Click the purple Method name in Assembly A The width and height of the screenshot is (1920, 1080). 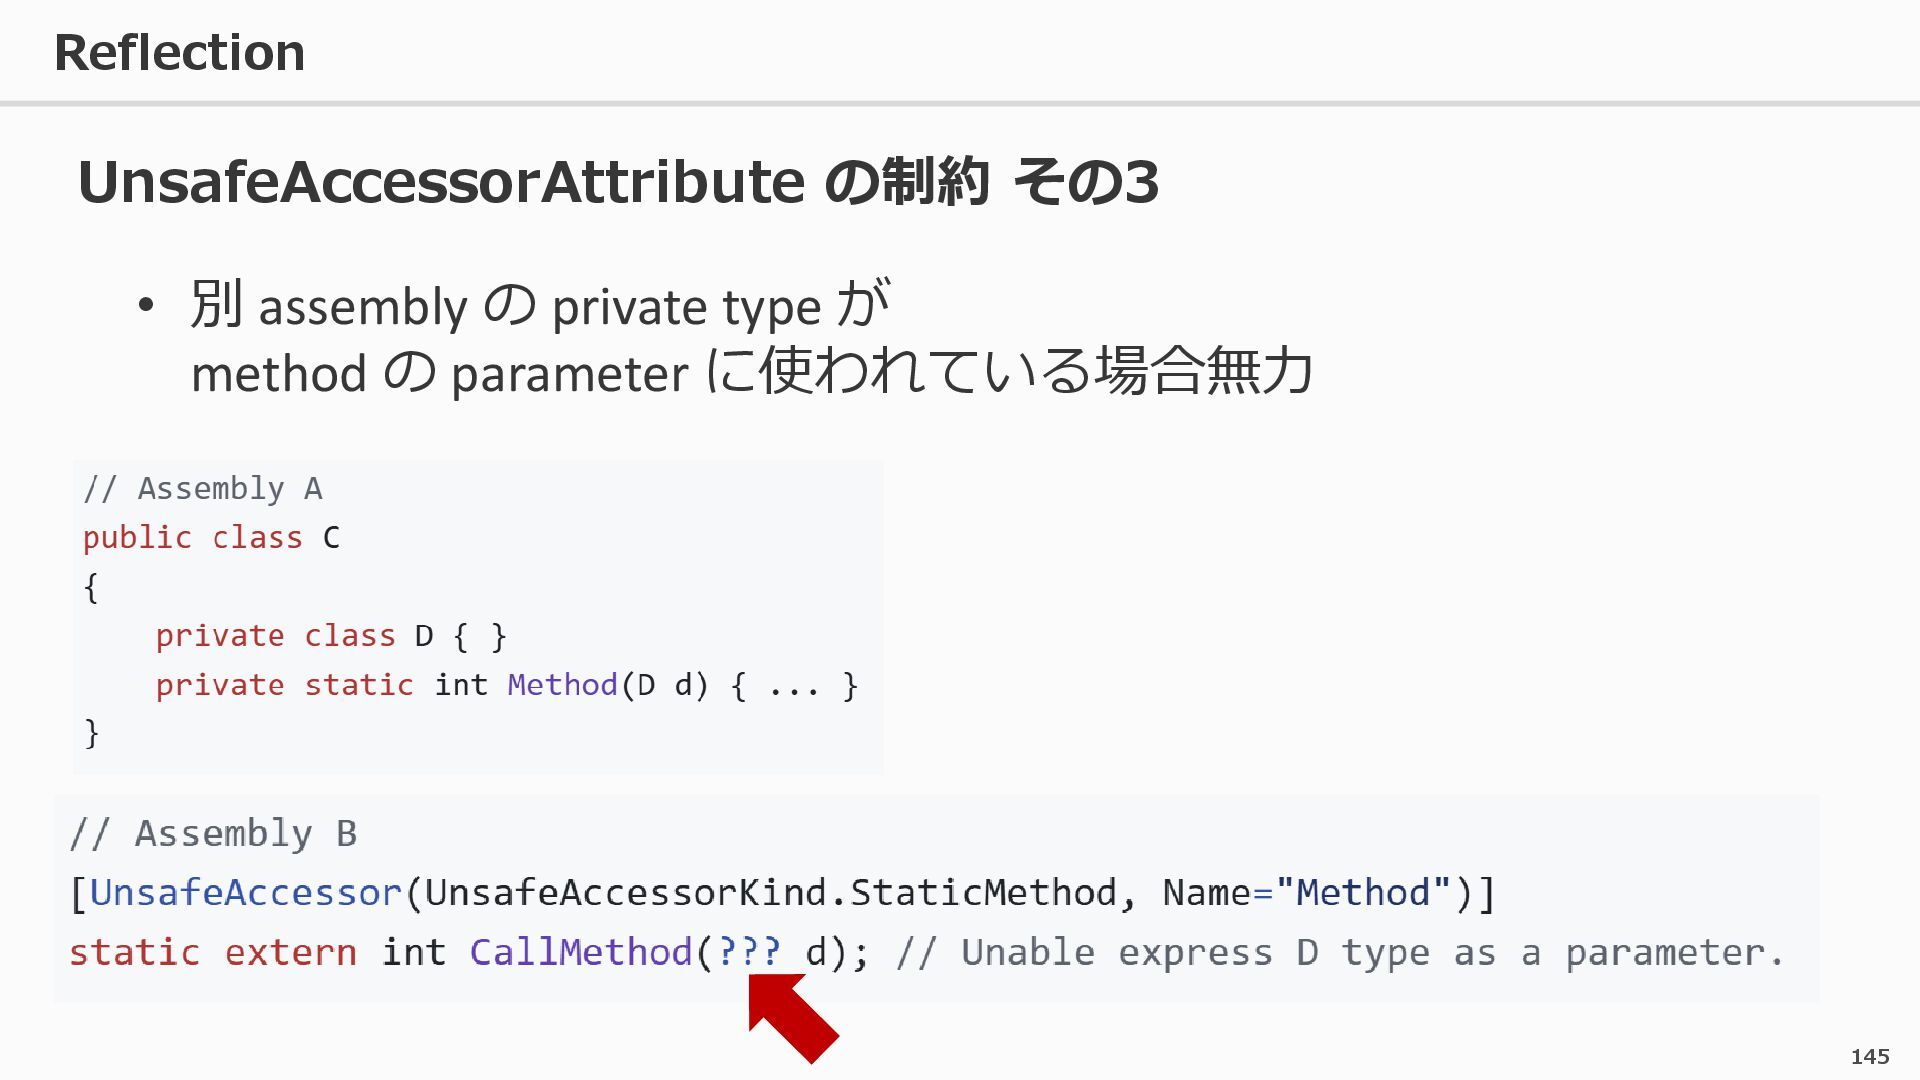tap(562, 685)
